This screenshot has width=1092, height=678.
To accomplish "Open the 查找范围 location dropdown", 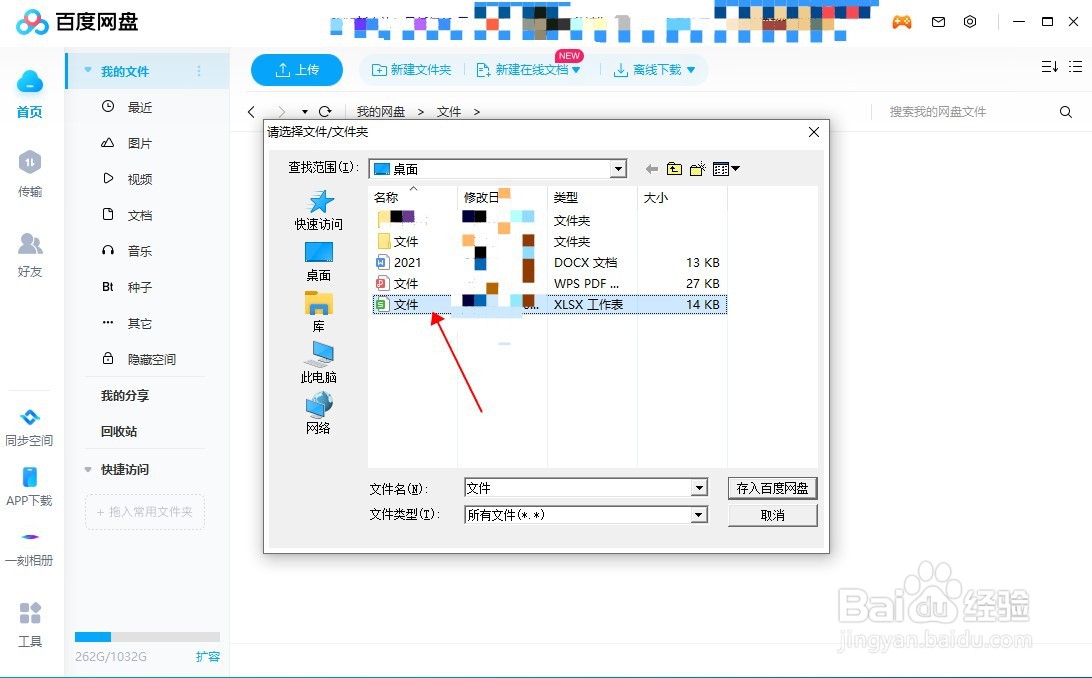I will [x=618, y=168].
